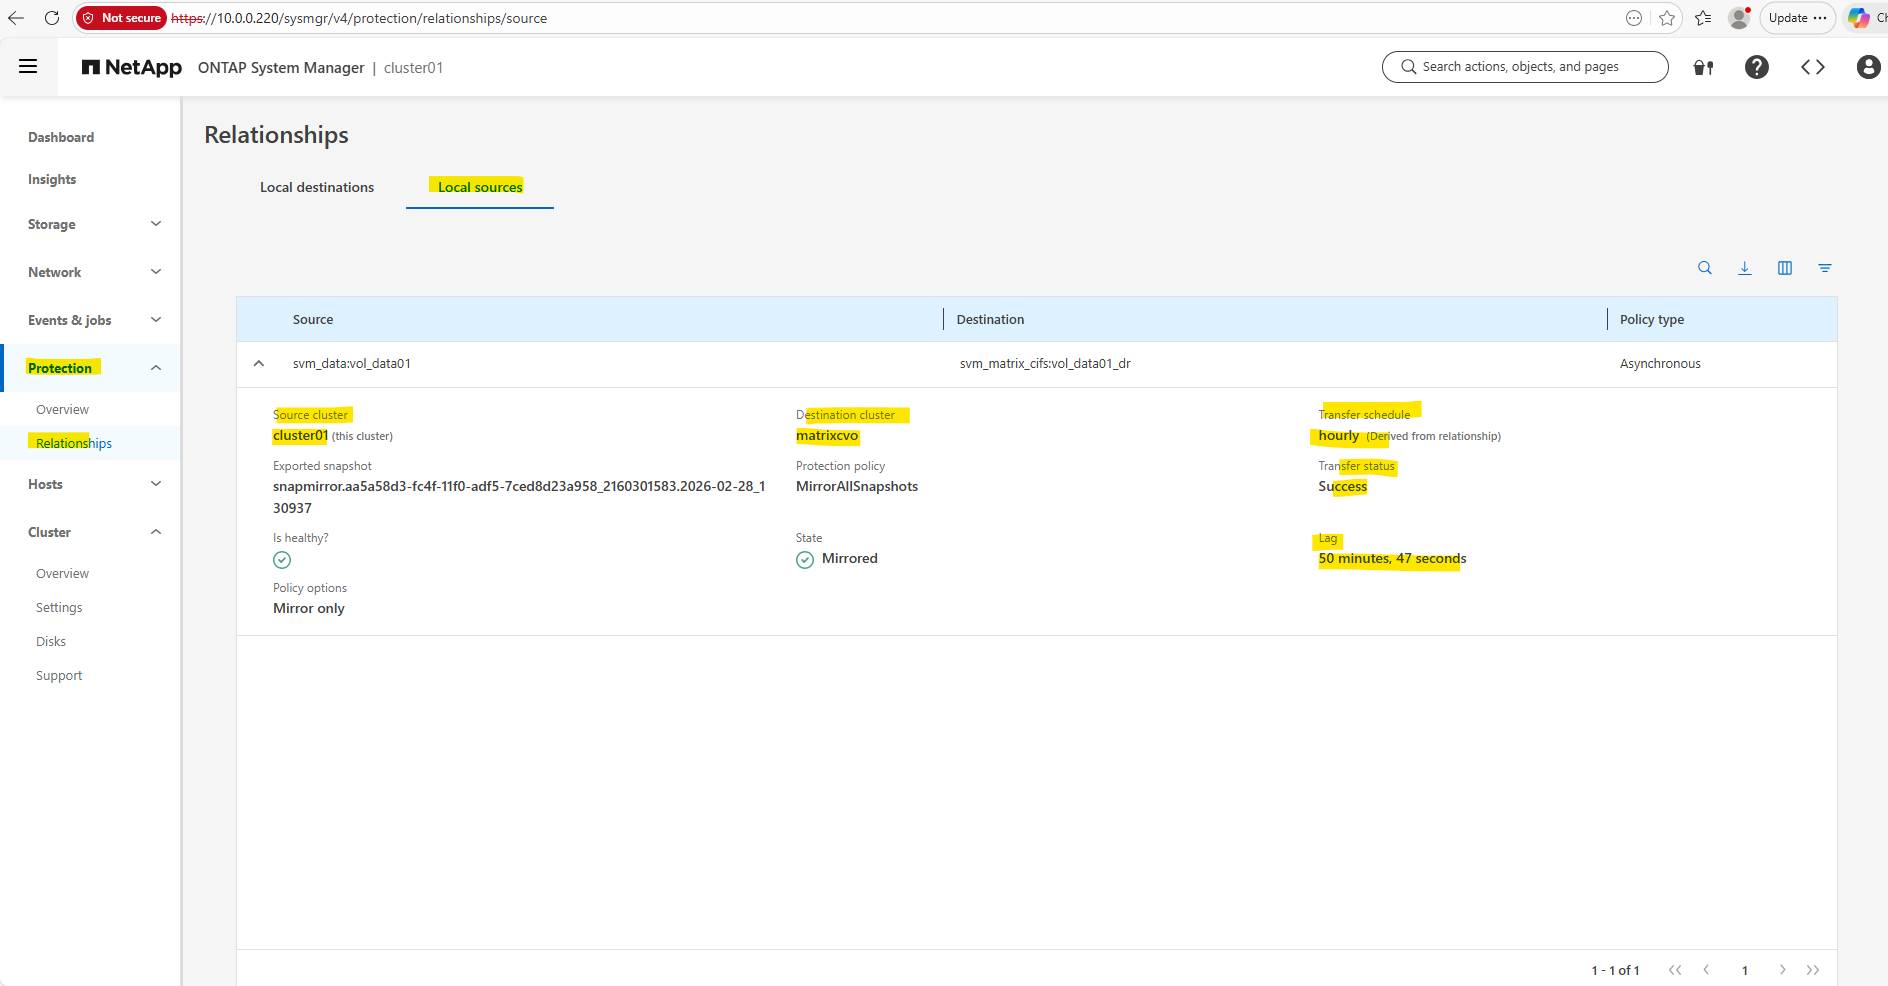The image size is (1888, 986).
Task: Open the help question mark icon
Action: coord(1757,67)
